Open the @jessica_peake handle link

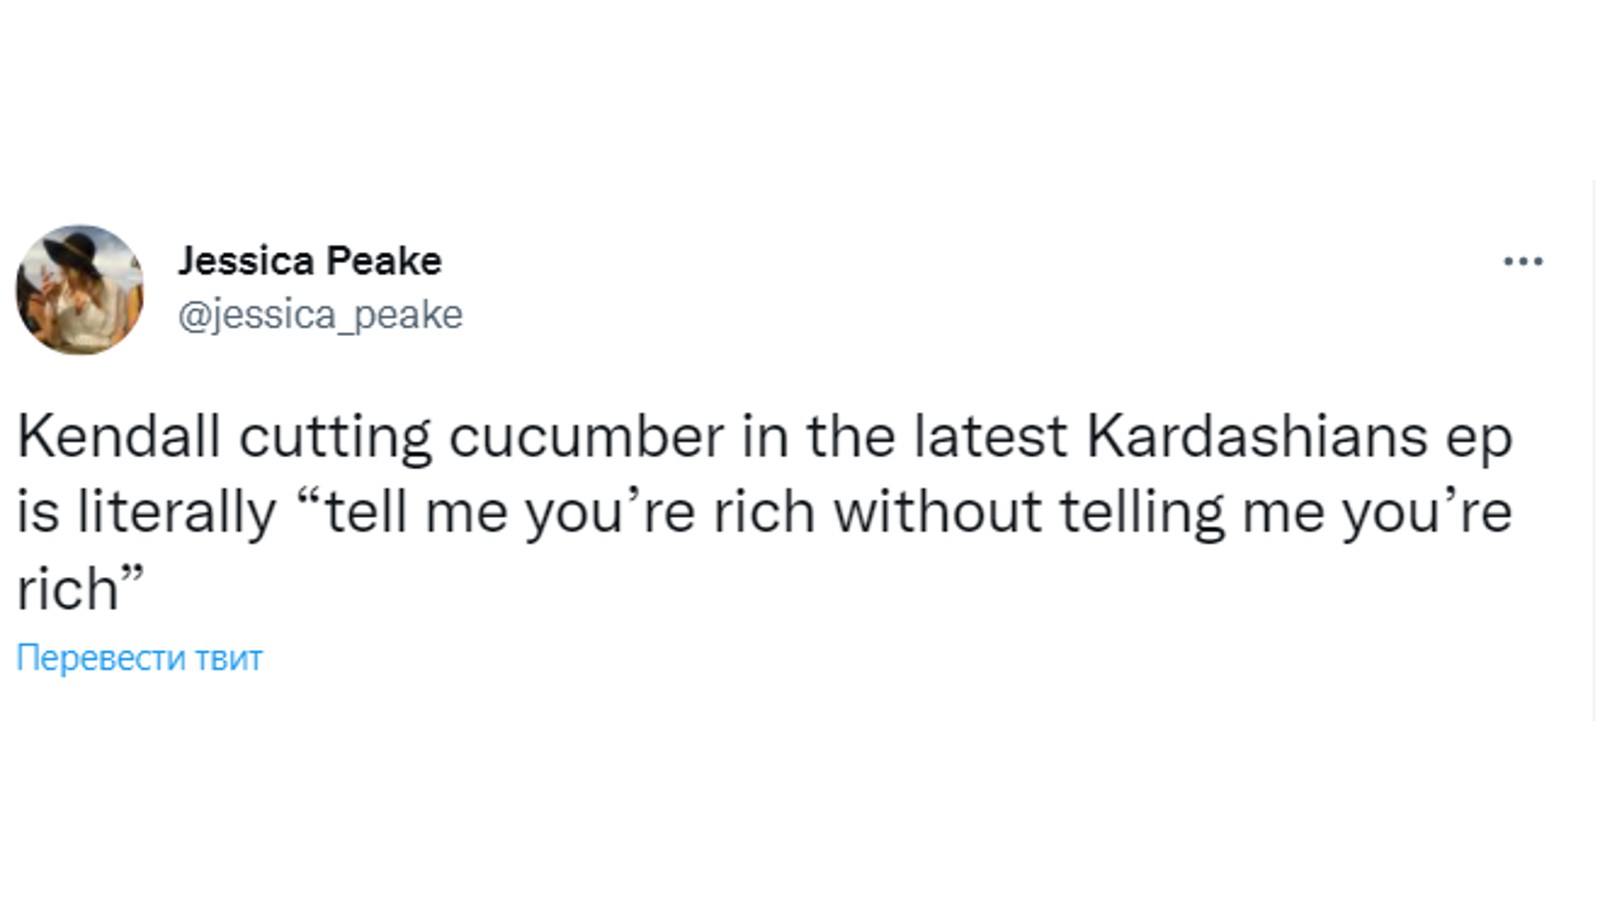[320, 315]
